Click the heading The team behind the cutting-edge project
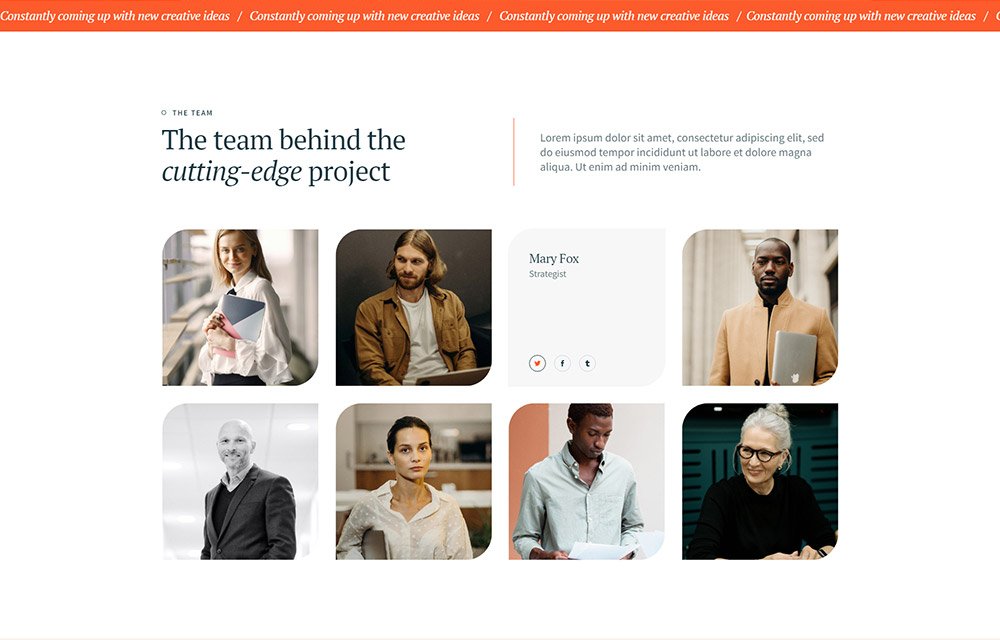This screenshot has width=1000, height=640. [284, 156]
